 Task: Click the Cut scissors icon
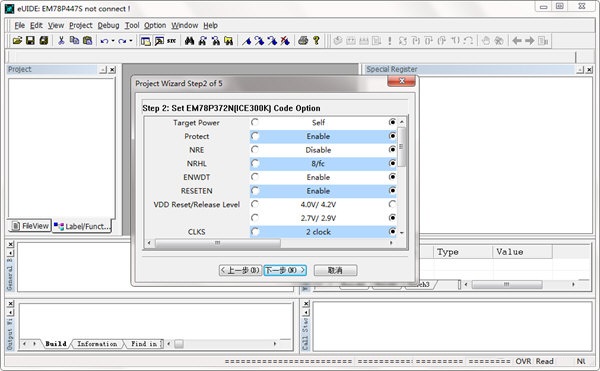[61, 40]
